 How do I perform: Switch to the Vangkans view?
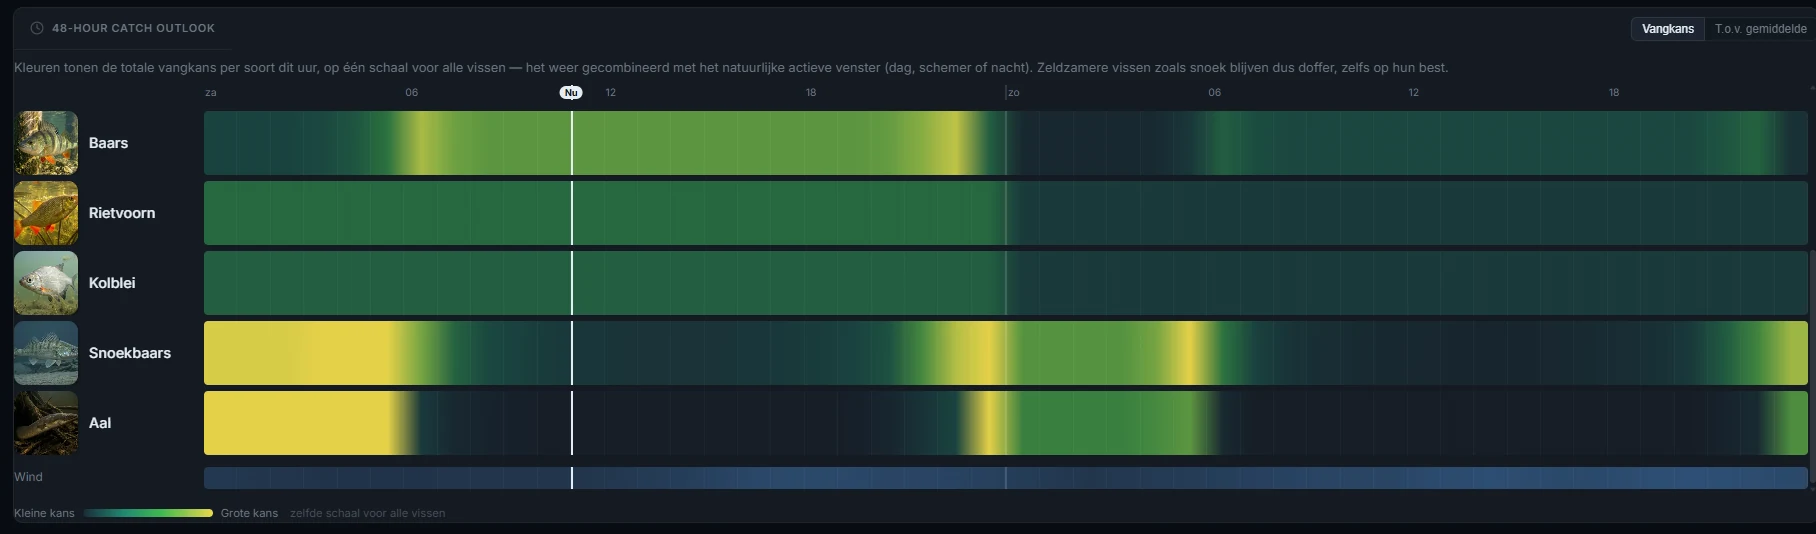(x=1667, y=29)
